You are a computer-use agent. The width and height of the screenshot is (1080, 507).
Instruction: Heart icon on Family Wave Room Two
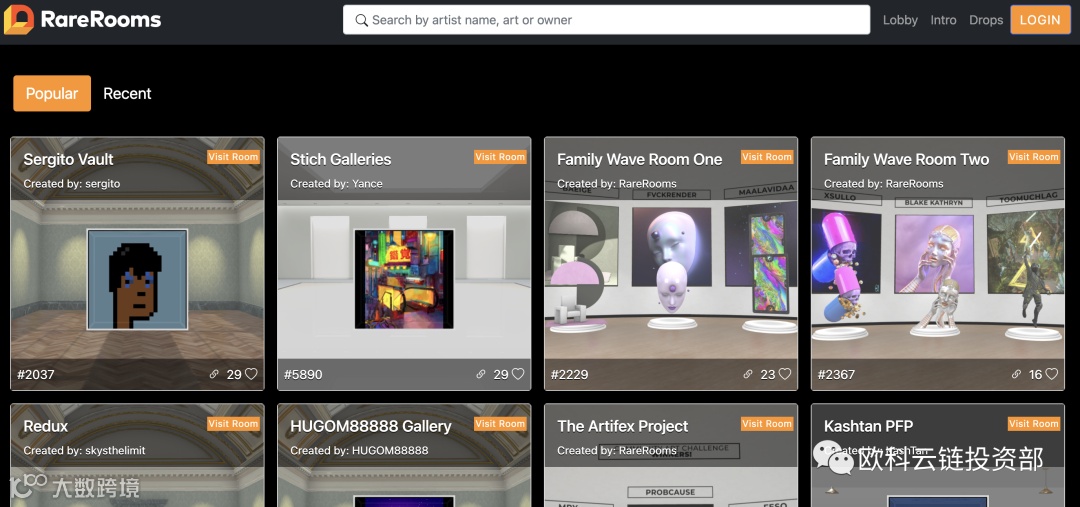point(1052,374)
